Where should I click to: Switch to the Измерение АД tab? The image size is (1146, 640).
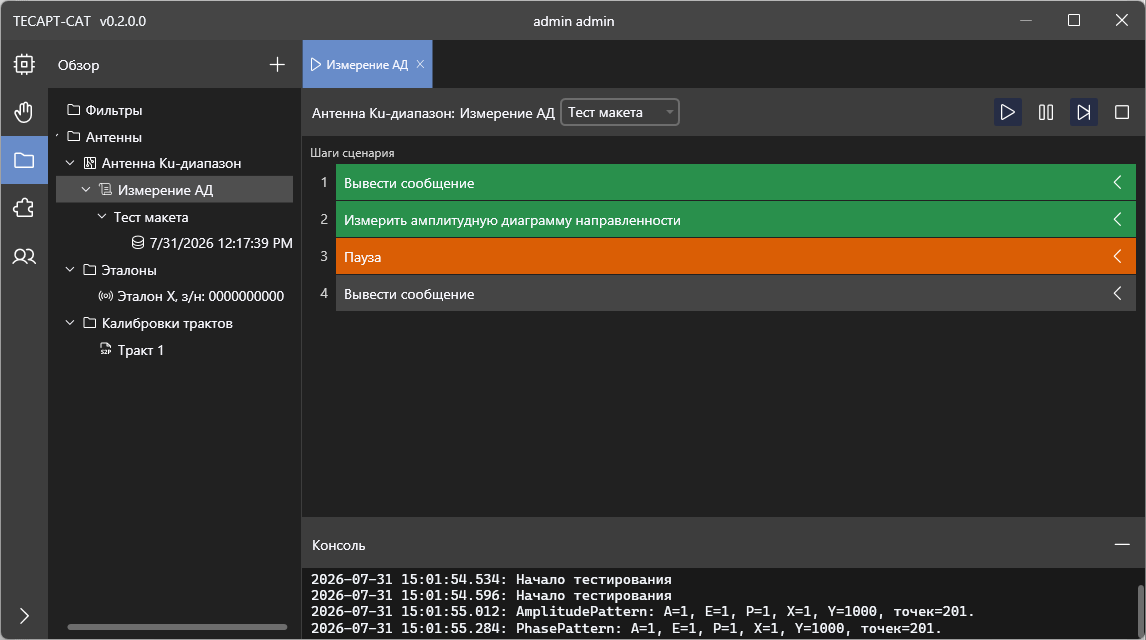(x=367, y=64)
